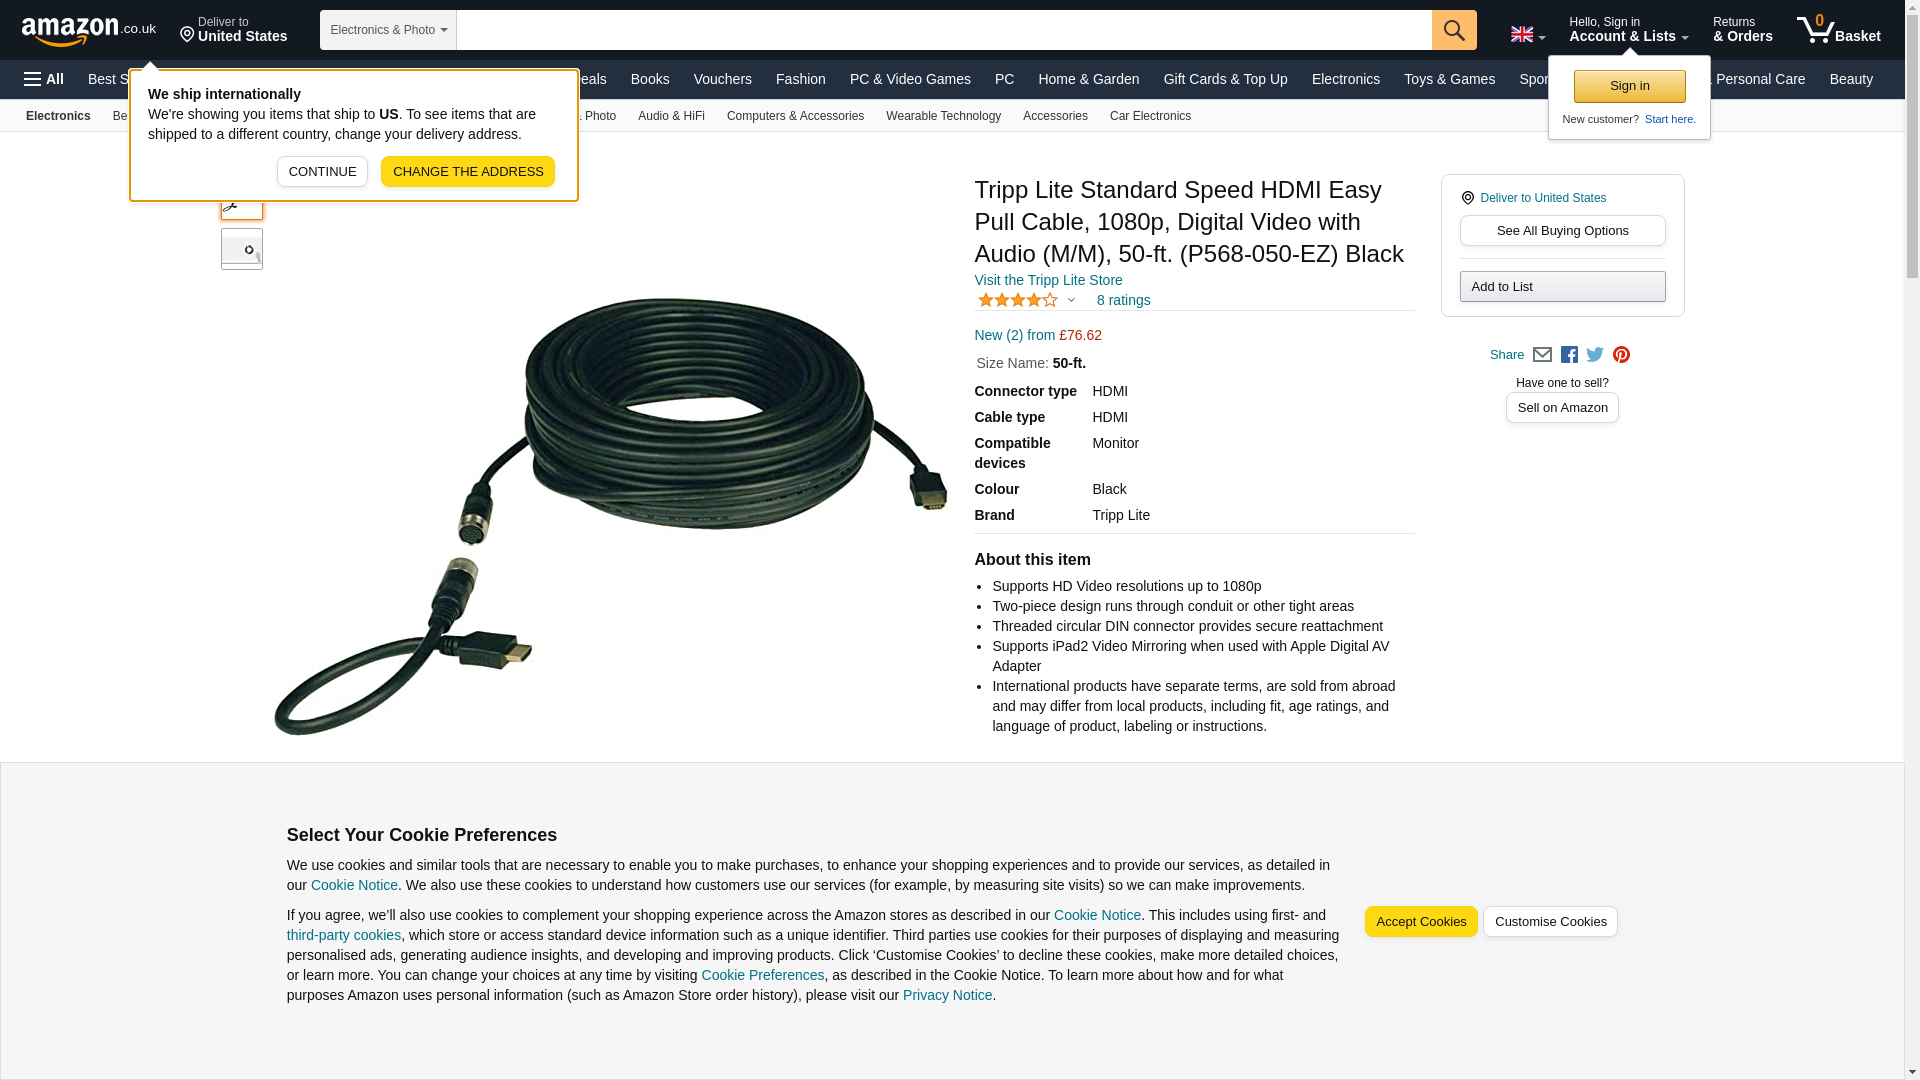Click the search magnifier button
Viewport: 1920px width, 1080px height.
click(x=1454, y=30)
